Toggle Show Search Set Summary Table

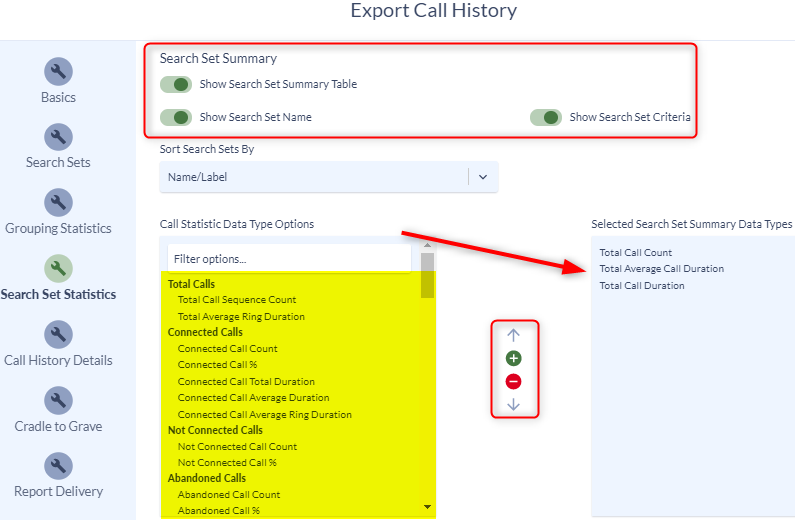click(x=176, y=85)
